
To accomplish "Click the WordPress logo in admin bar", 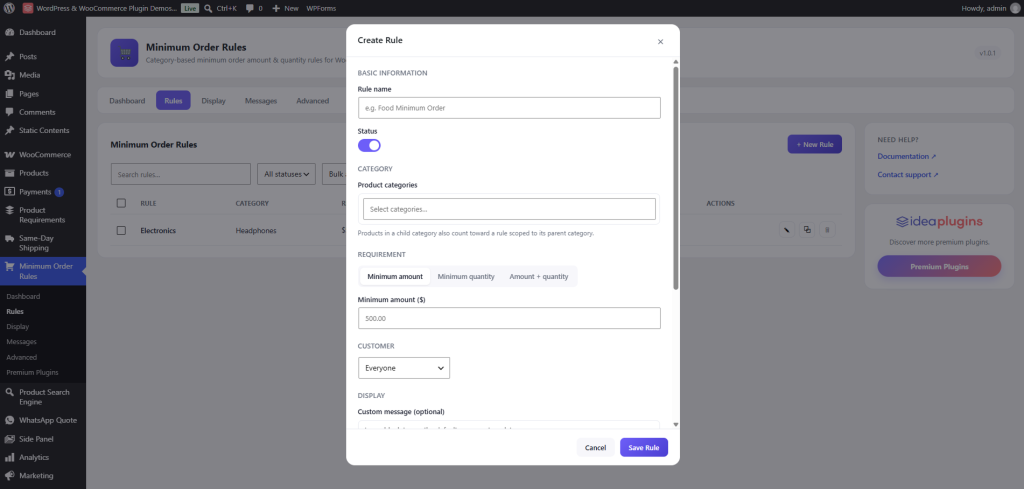I will [9, 8].
